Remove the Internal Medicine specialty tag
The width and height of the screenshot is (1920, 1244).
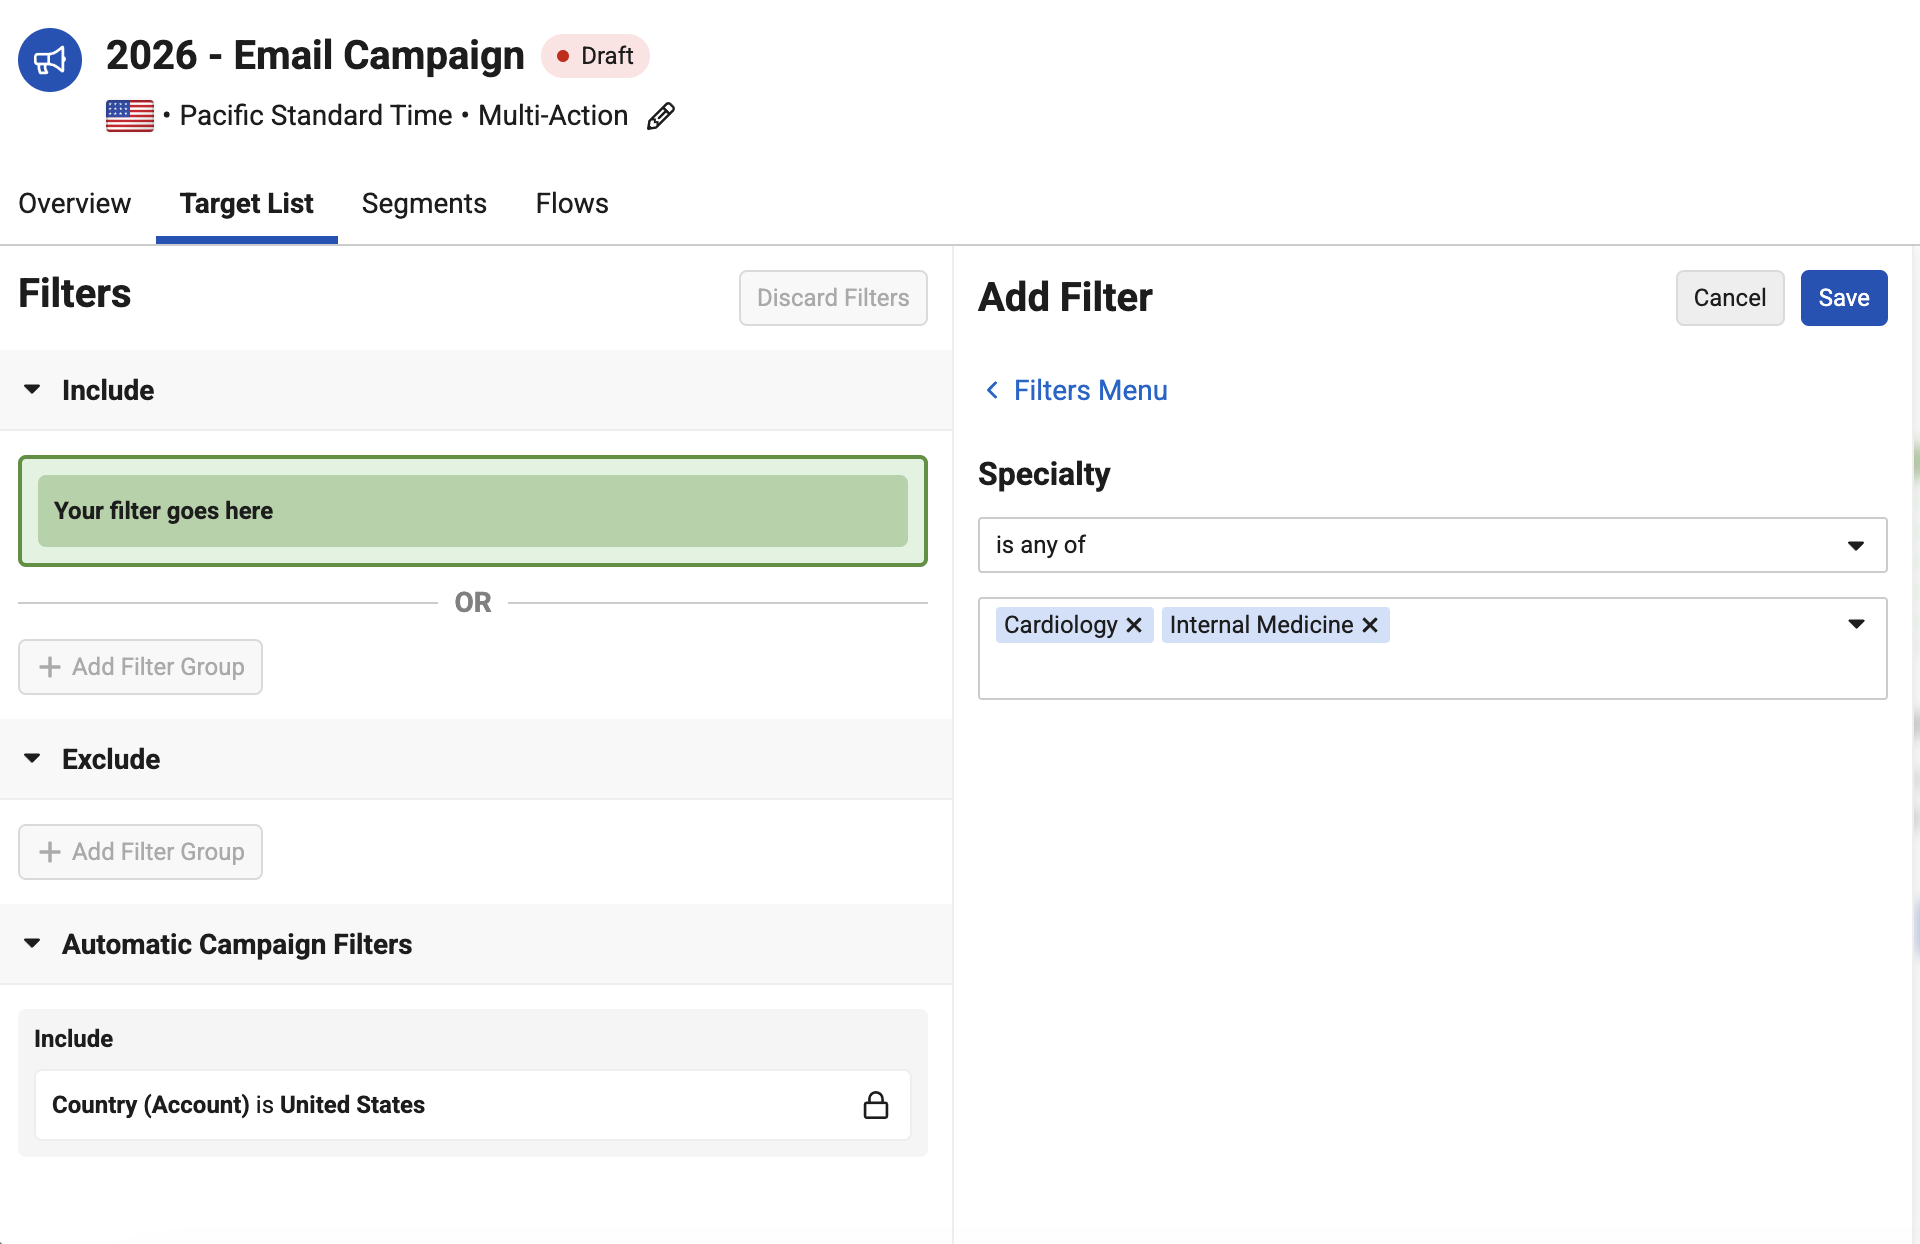tap(1370, 625)
